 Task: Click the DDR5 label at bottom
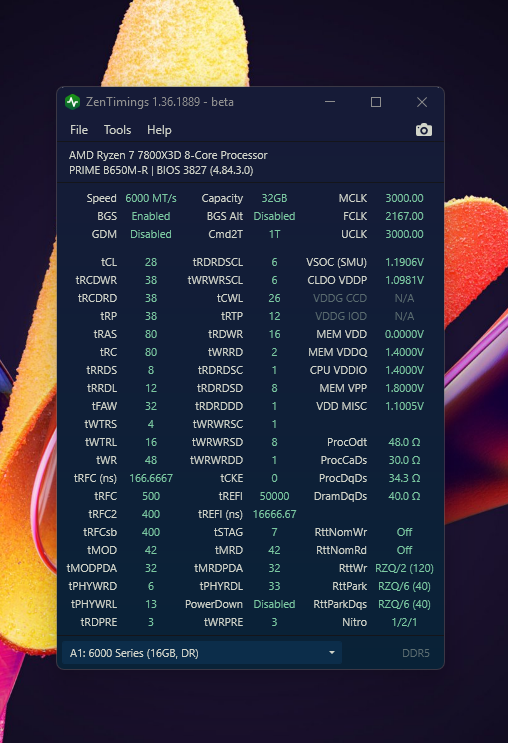(416, 653)
